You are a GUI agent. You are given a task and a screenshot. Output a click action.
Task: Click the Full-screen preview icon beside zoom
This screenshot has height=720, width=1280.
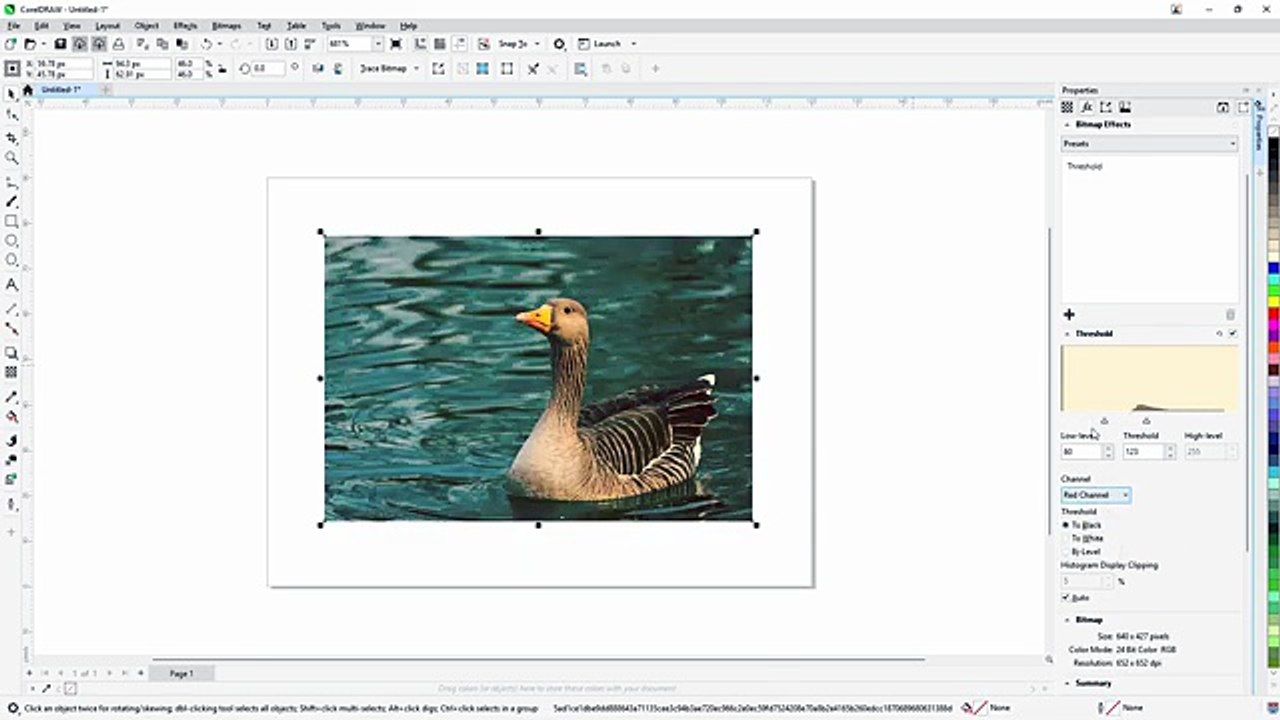pyautogui.click(x=396, y=44)
